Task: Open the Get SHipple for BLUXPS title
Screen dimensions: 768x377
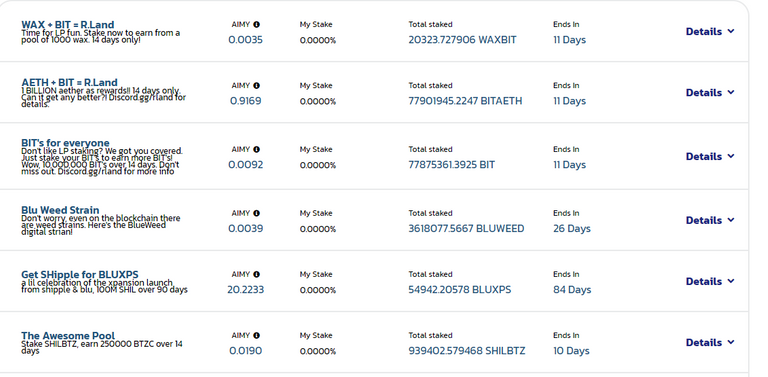Action: click(80, 274)
